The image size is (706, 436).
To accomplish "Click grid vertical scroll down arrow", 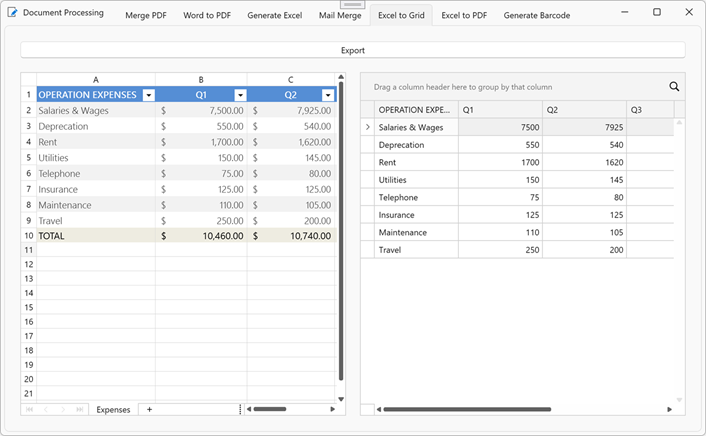I will tap(679, 400).
